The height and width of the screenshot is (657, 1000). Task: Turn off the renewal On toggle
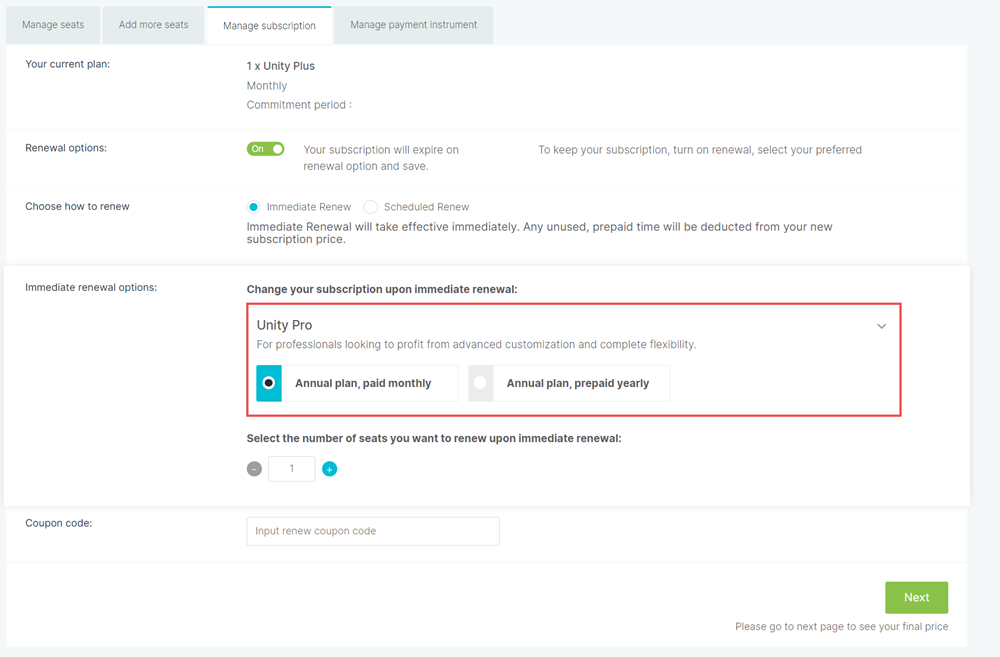[x=265, y=149]
